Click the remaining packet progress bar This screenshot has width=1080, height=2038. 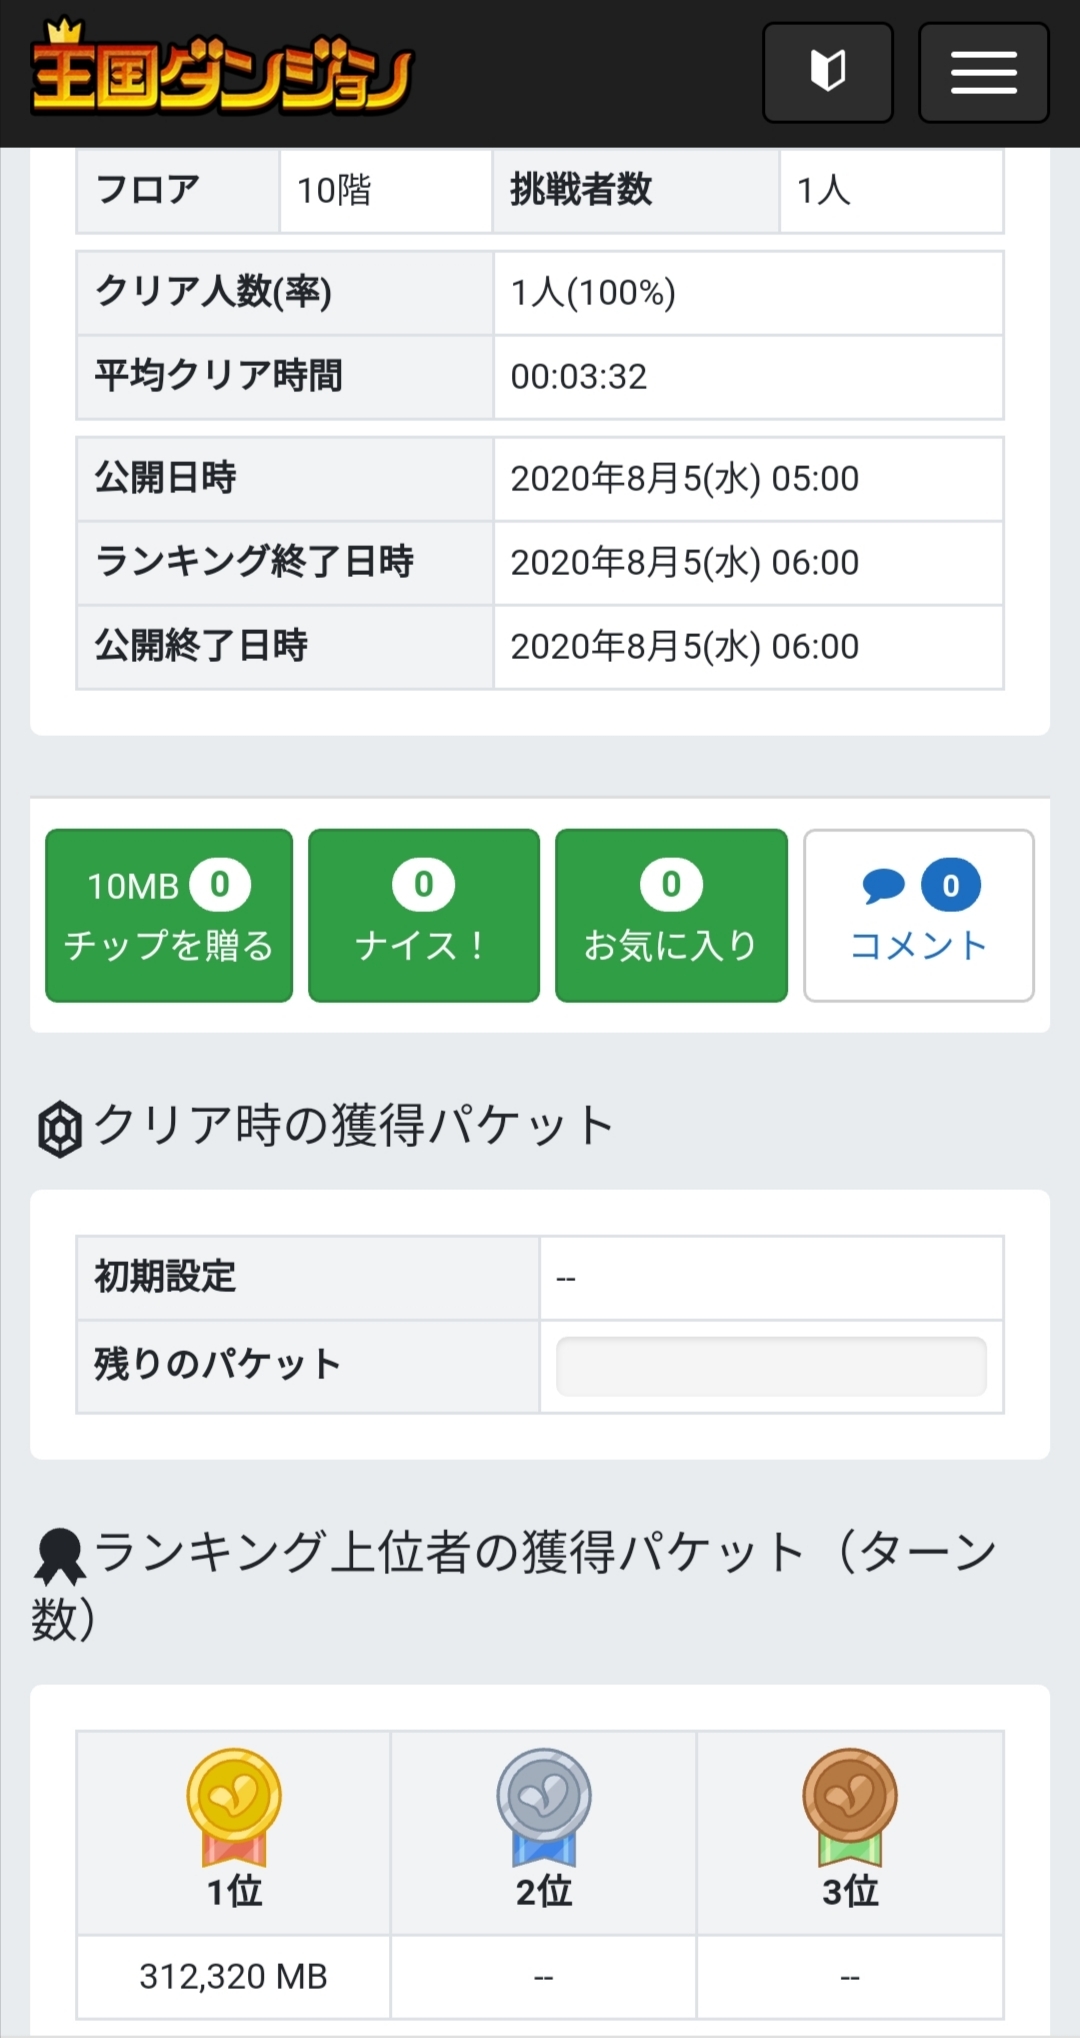[771, 1366]
